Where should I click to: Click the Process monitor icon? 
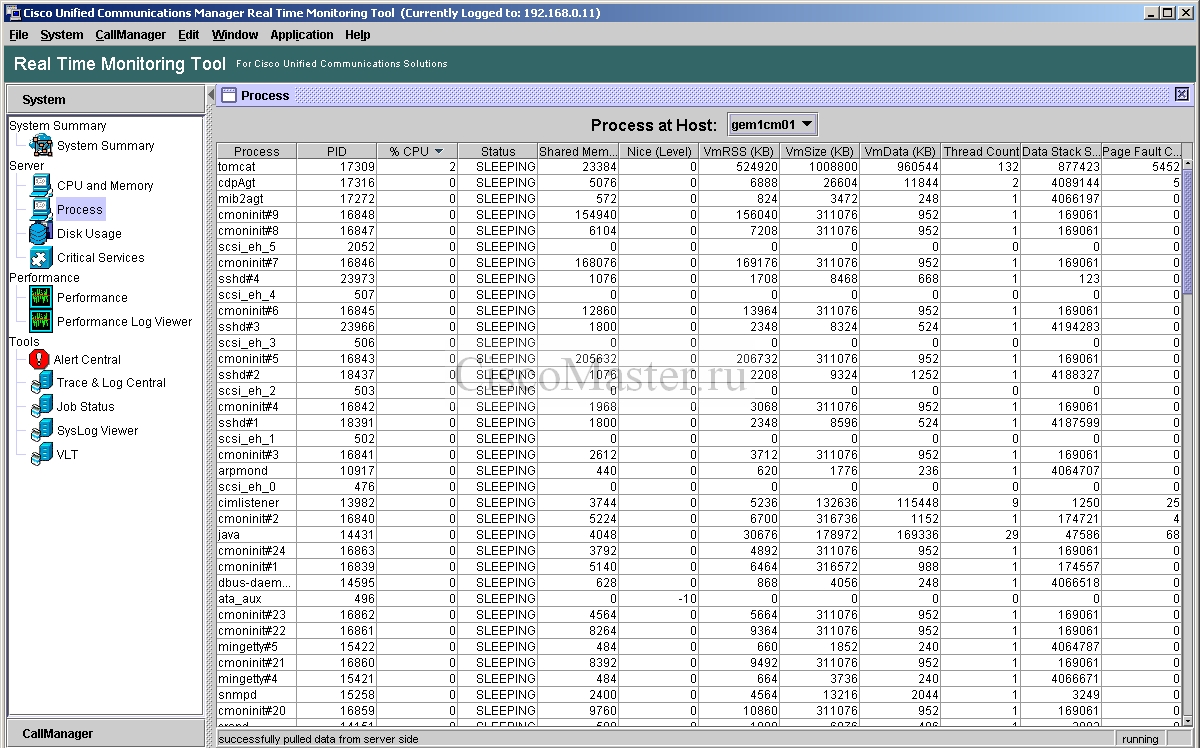tap(41, 209)
